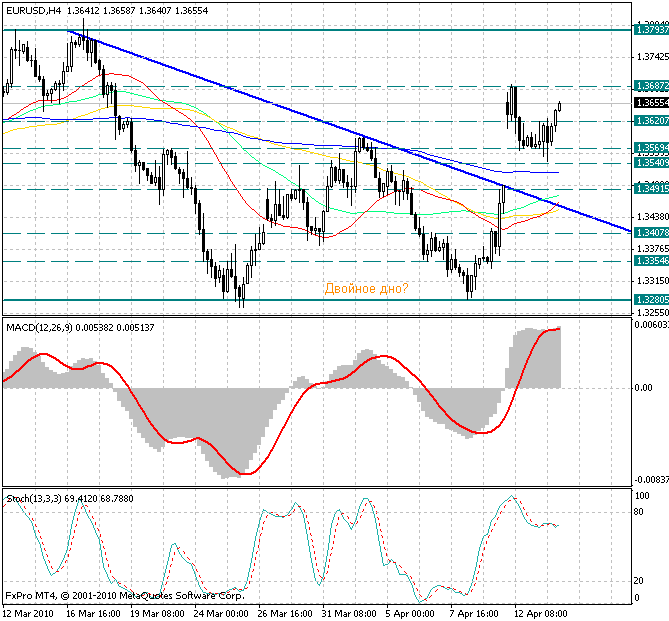The height and width of the screenshot is (621, 669).
Task: Click the 1.33150 price scale value
Action: click(x=652, y=280)
